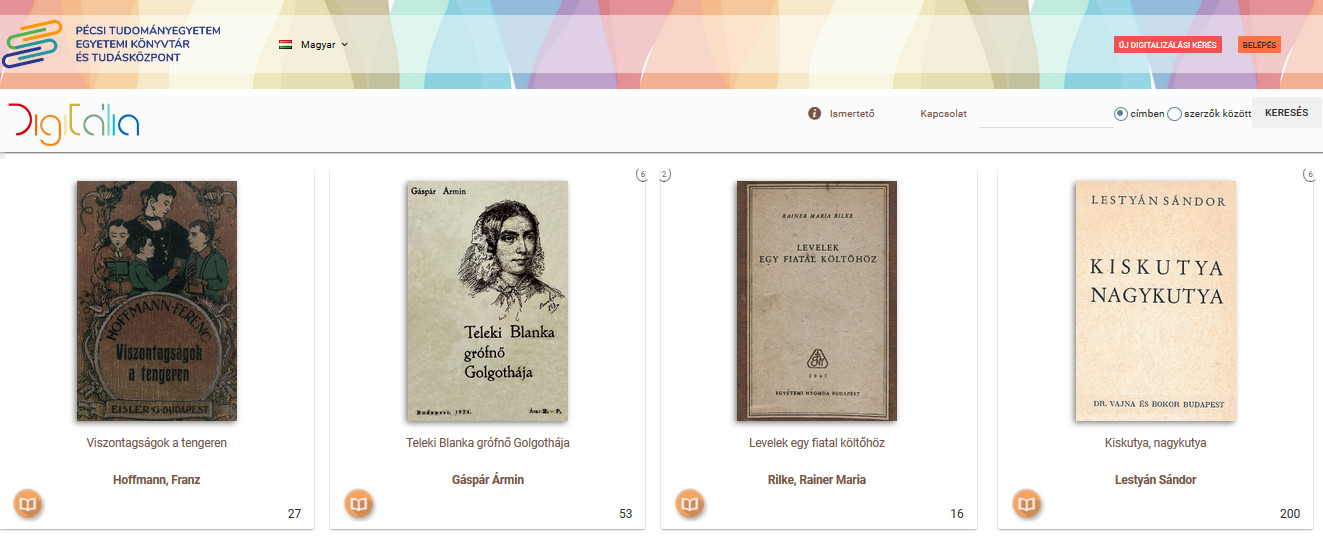1323x537 pixels.
Task: Click the circled 2 badge on the Rilke card
Action: 664,175
